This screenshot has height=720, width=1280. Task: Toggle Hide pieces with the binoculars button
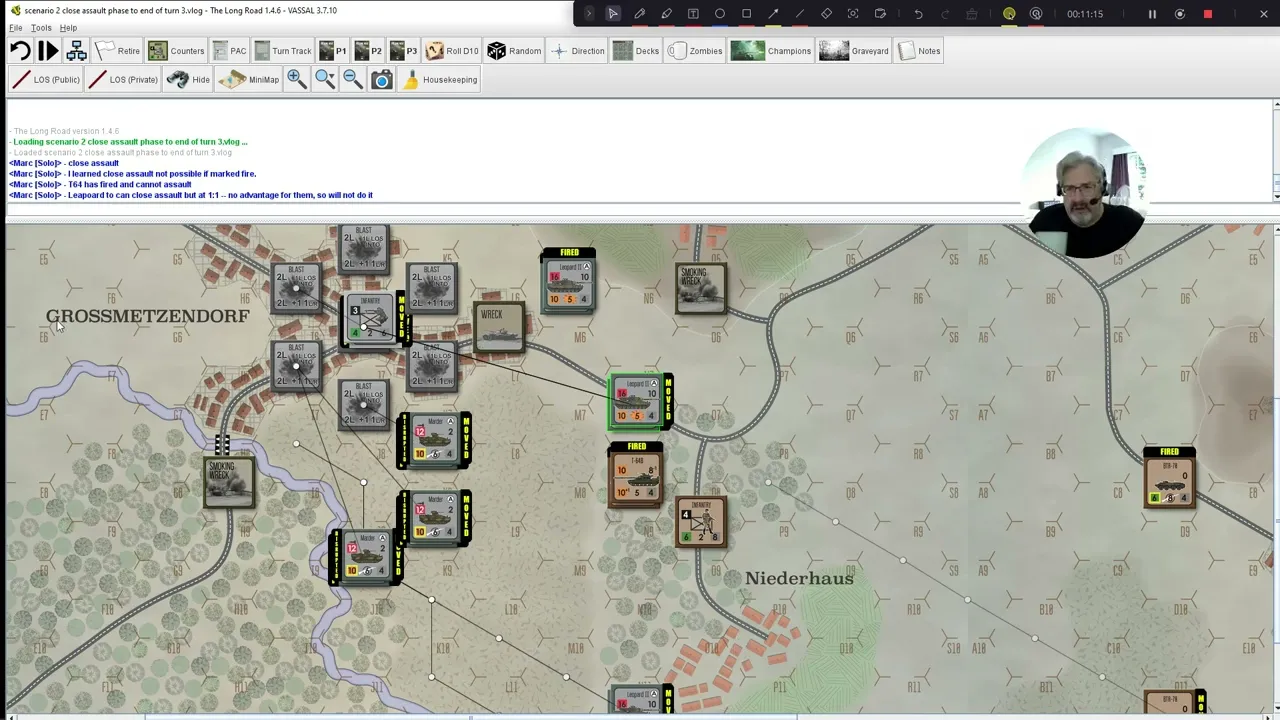click(189, 80)
